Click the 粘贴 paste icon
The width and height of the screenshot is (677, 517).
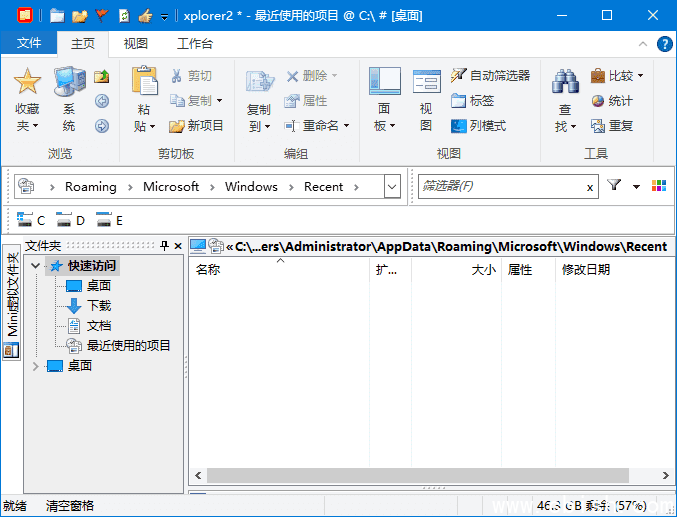point(145,82)
